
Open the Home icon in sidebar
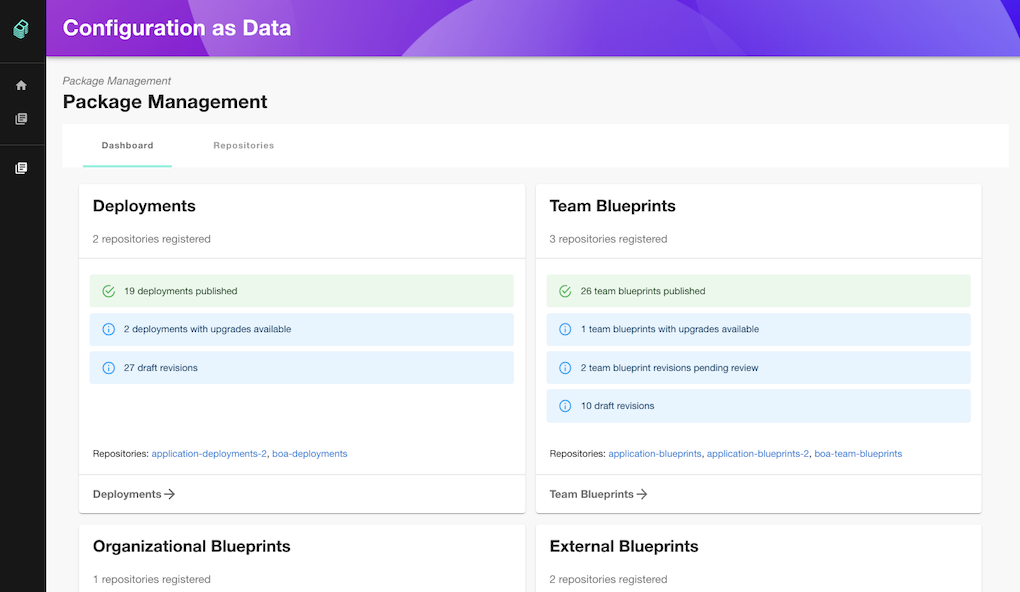pos(21,85)
